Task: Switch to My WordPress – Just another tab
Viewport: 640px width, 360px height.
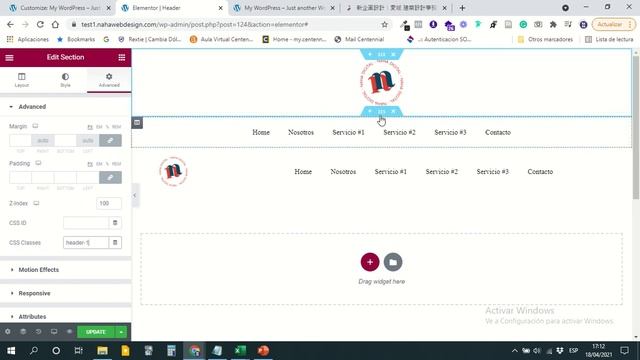Action: click(284, 8)
